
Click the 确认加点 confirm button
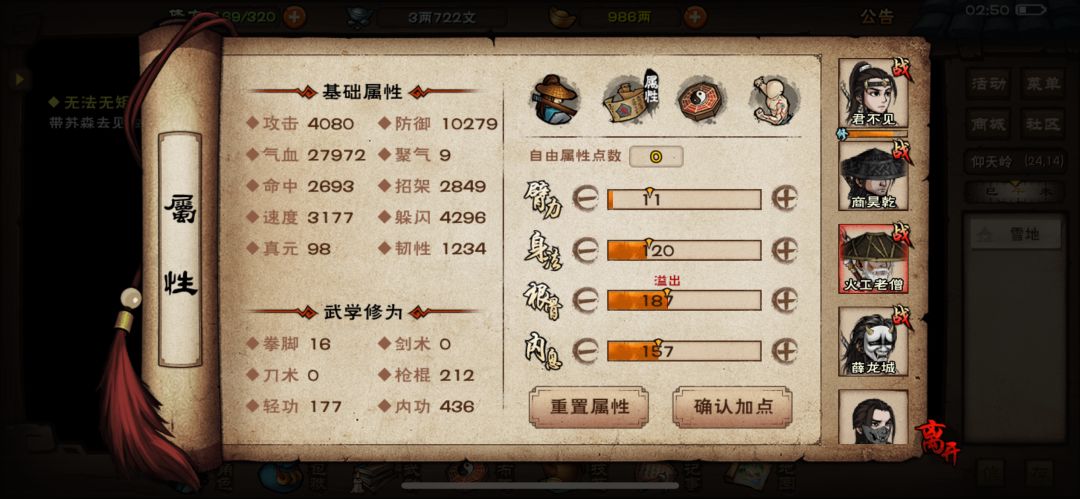[x=733, y=407]
